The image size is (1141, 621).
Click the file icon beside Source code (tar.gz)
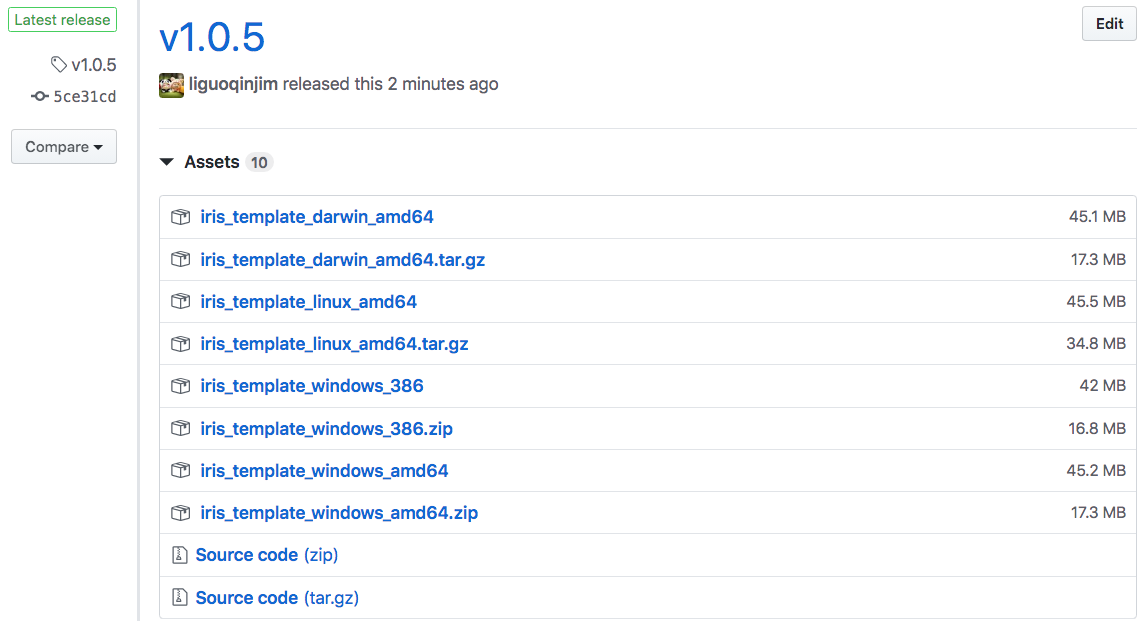[x=180, y=597]
